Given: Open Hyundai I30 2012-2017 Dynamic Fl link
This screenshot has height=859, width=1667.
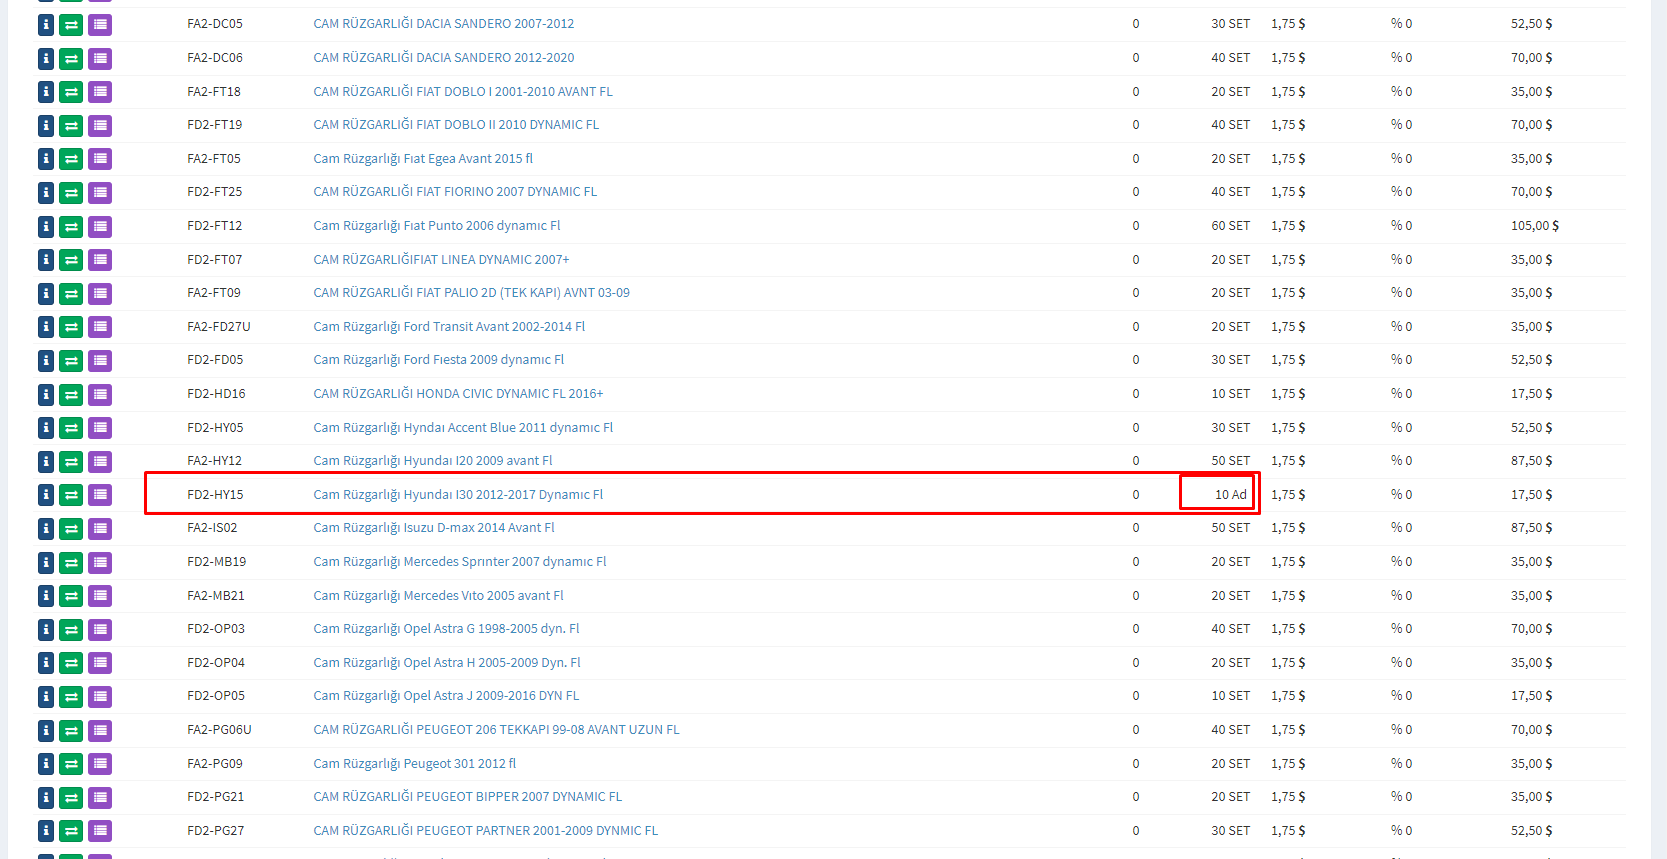Looking at the screenshot, I should [458, 495].
